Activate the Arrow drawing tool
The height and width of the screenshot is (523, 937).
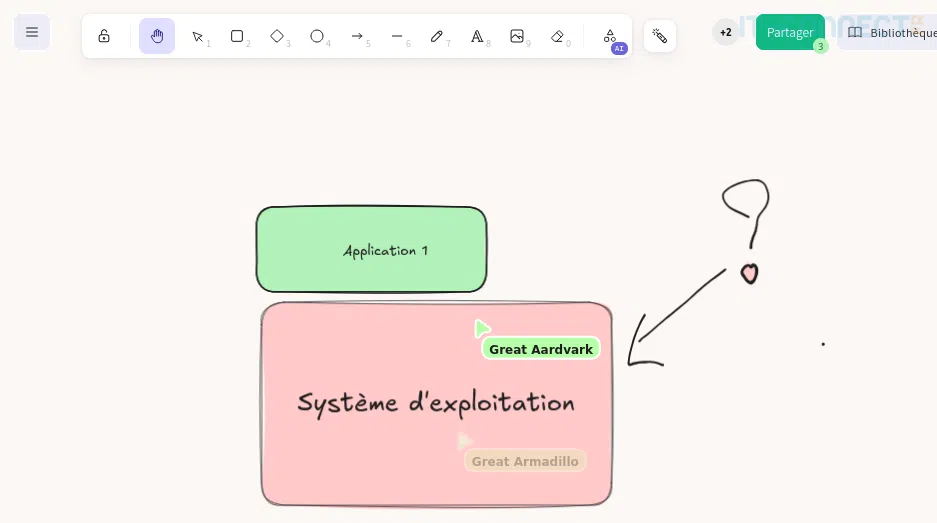point(357,36)
